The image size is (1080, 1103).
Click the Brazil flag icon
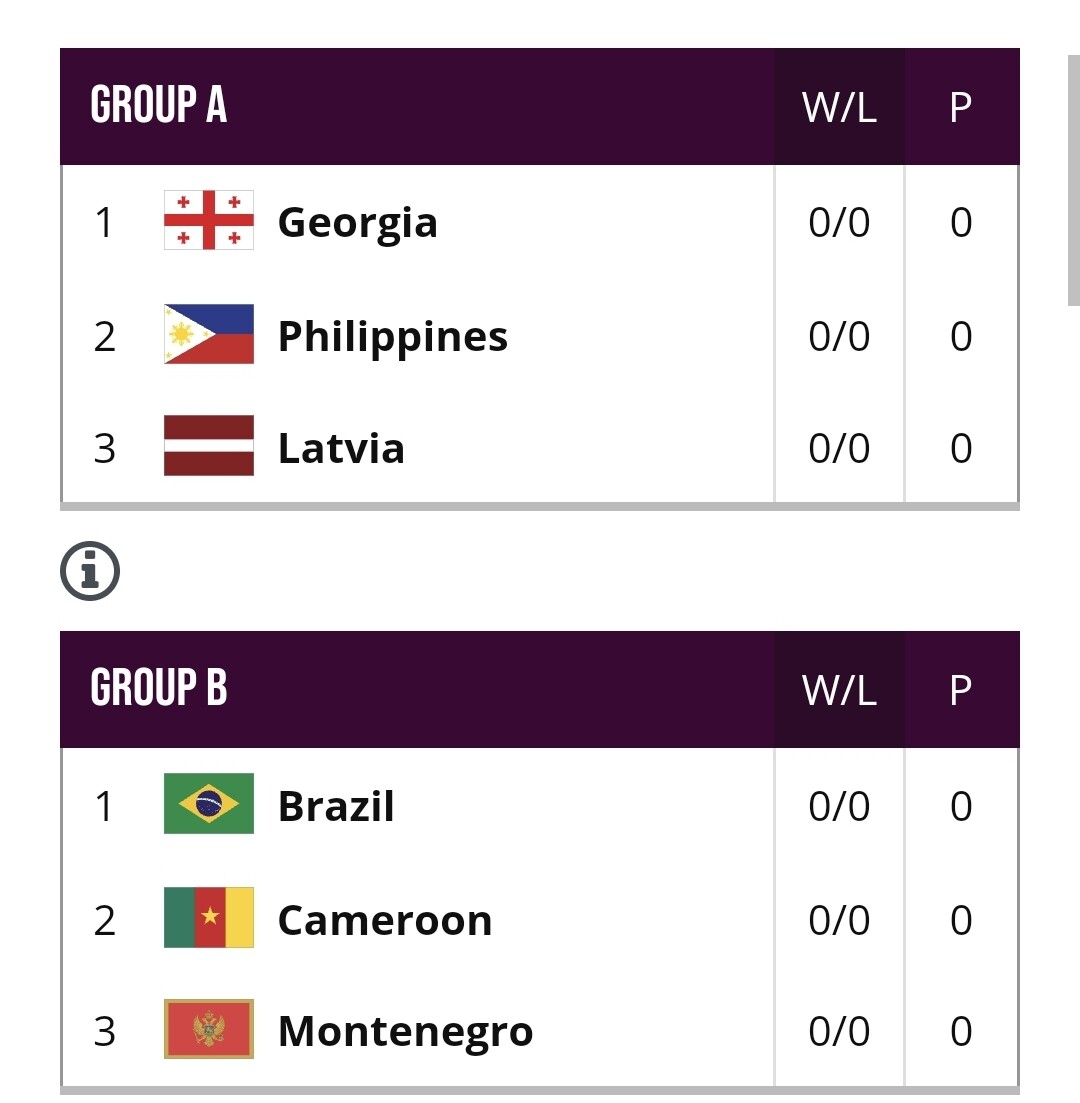click(208, 804)
